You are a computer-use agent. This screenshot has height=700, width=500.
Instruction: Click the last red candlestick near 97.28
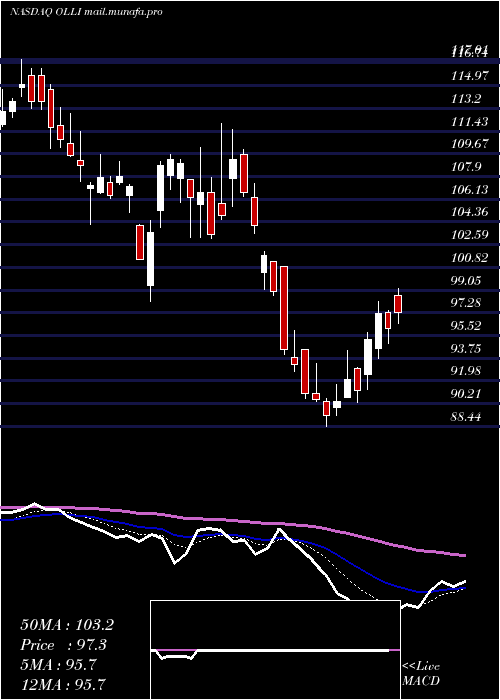[398, 304]
